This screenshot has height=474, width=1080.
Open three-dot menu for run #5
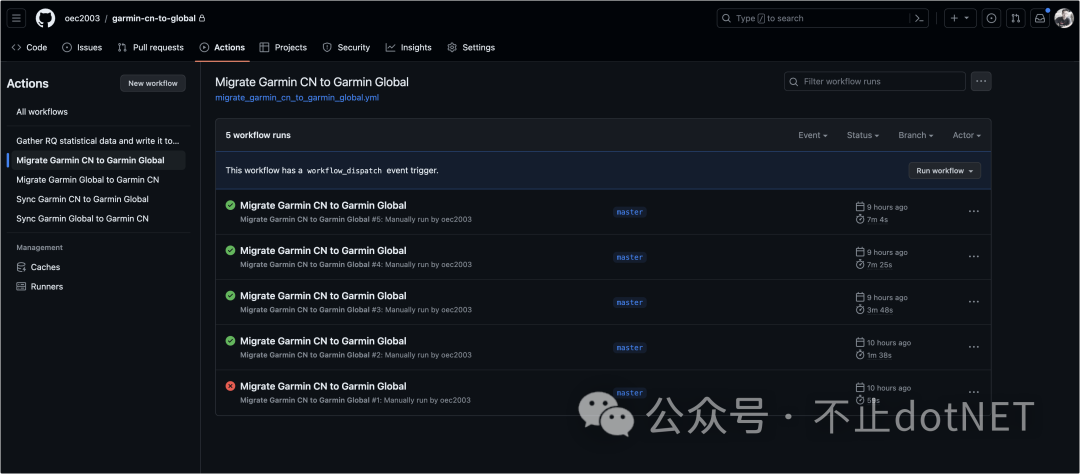click(973, 212)
